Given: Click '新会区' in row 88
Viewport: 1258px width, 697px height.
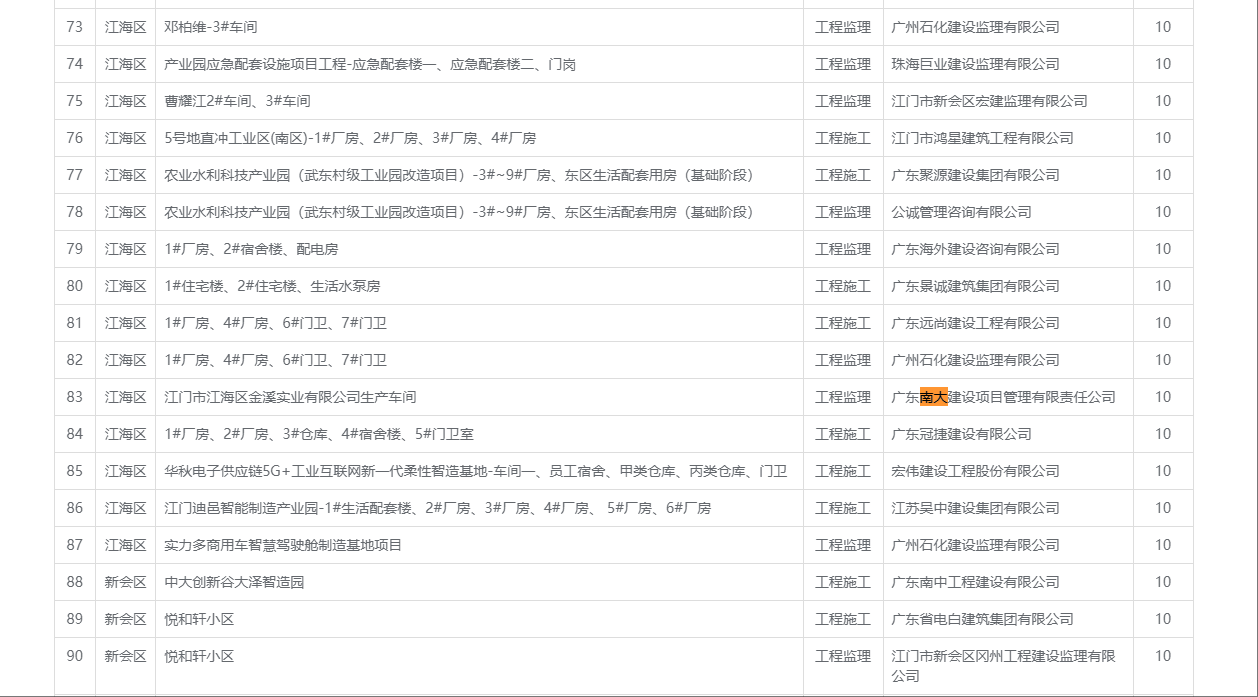Looking at the screenshot, I should coord(126,582).
